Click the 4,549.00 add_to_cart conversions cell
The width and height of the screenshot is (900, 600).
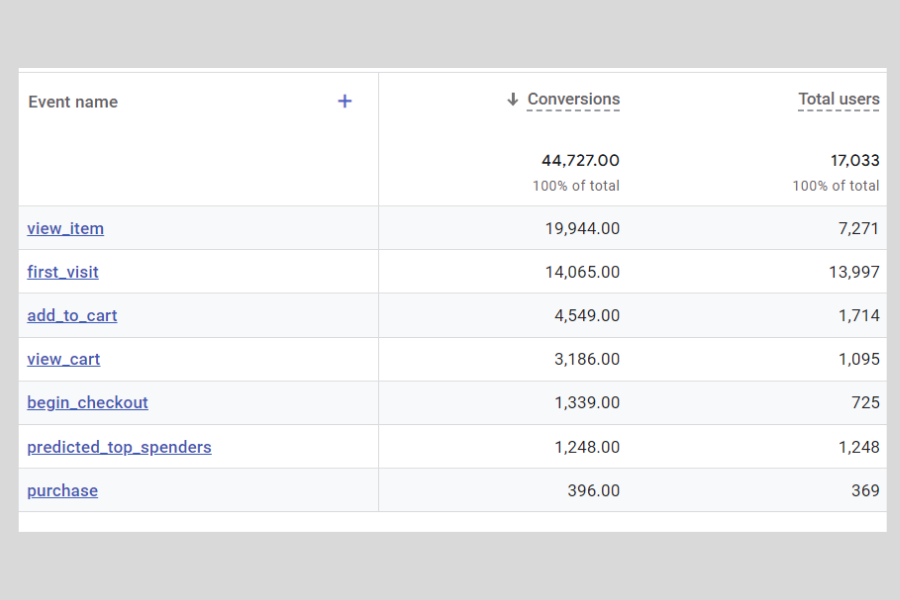click(x=586, y=315)
